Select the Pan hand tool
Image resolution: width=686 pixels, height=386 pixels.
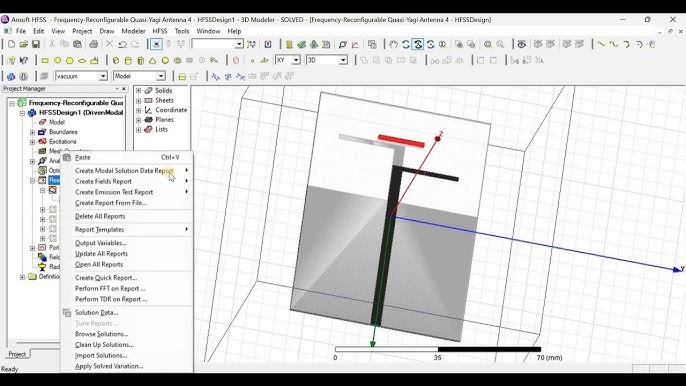pos(393,44)
